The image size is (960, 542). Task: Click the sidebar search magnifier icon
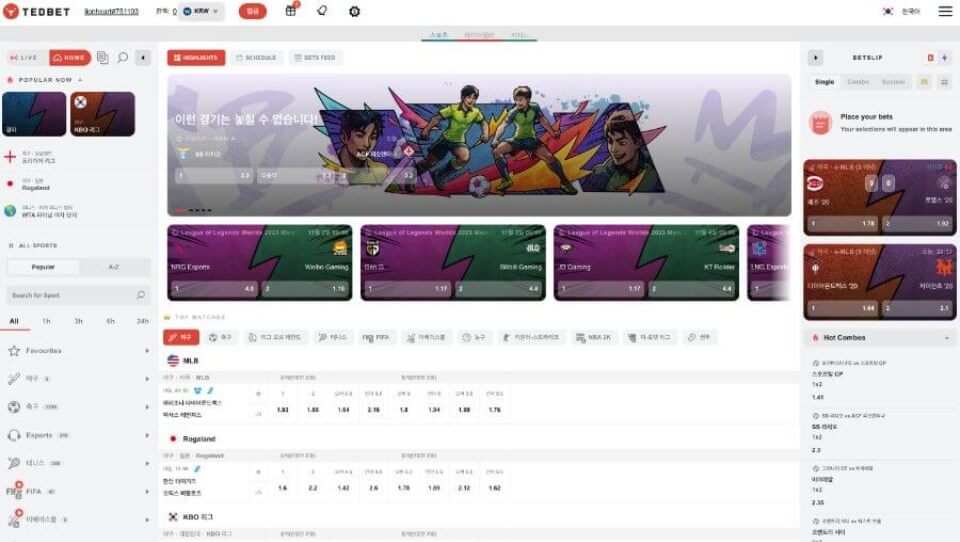122,58
